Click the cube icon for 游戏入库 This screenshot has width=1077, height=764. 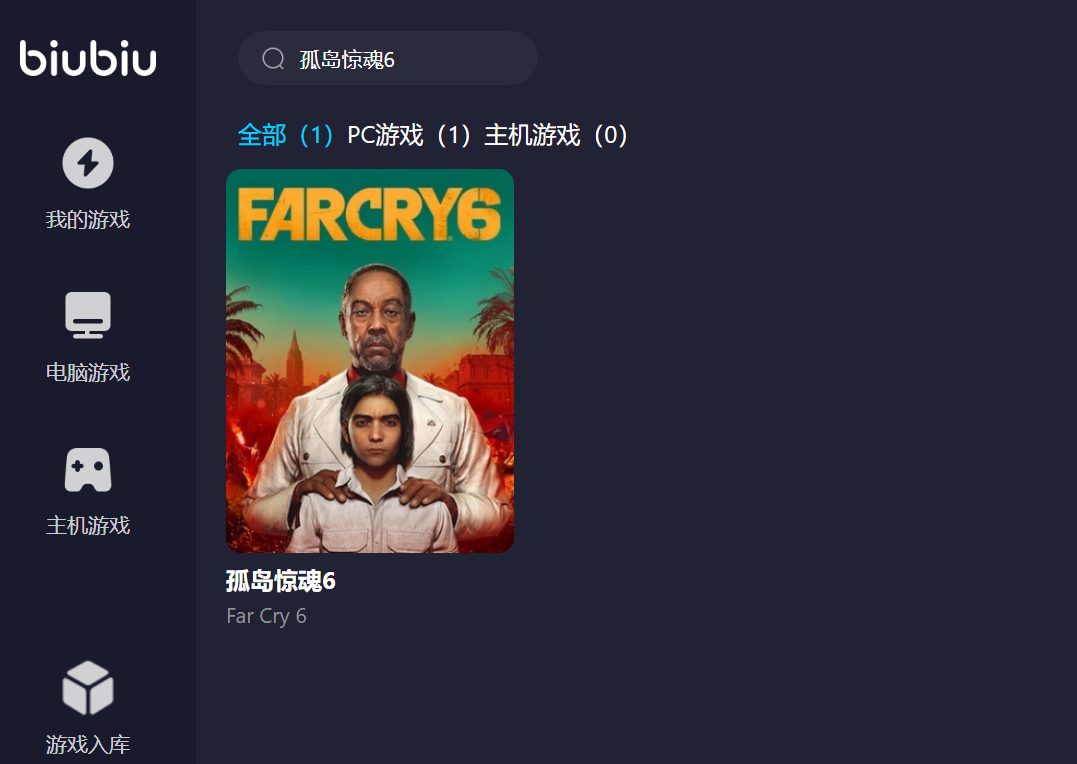(88, 688)
